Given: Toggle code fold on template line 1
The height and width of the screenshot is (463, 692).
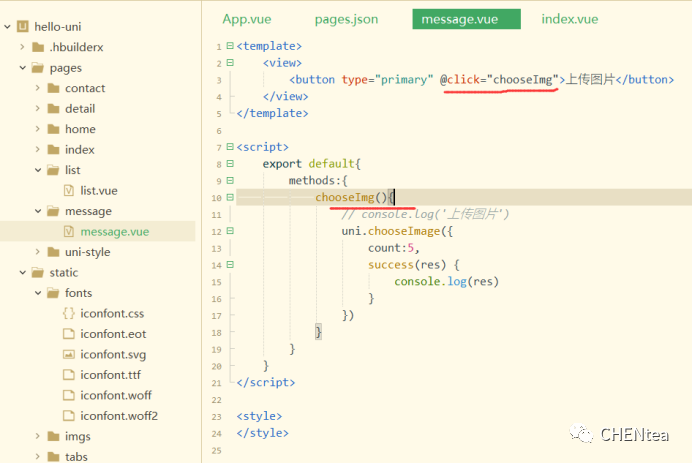Looking at the screenshot, I should [x=230, y=46].
